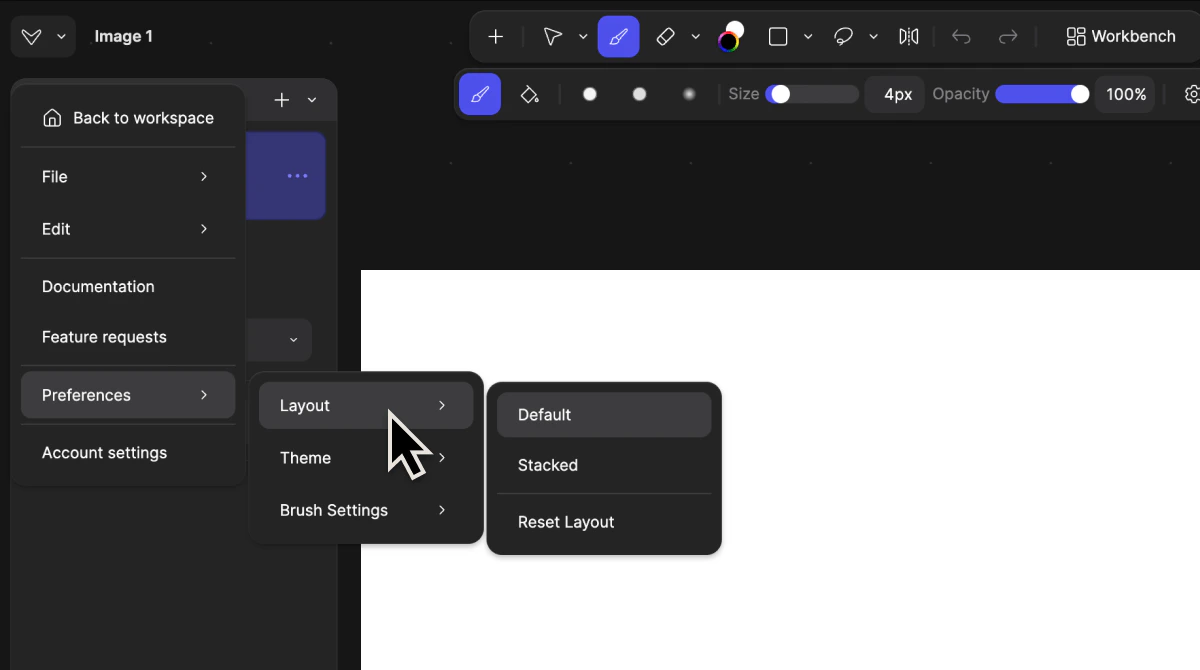This screenshot has width=1200, height=670.
Task: Expand the lasso tool dropdown arrow
Action: point(873,37)
